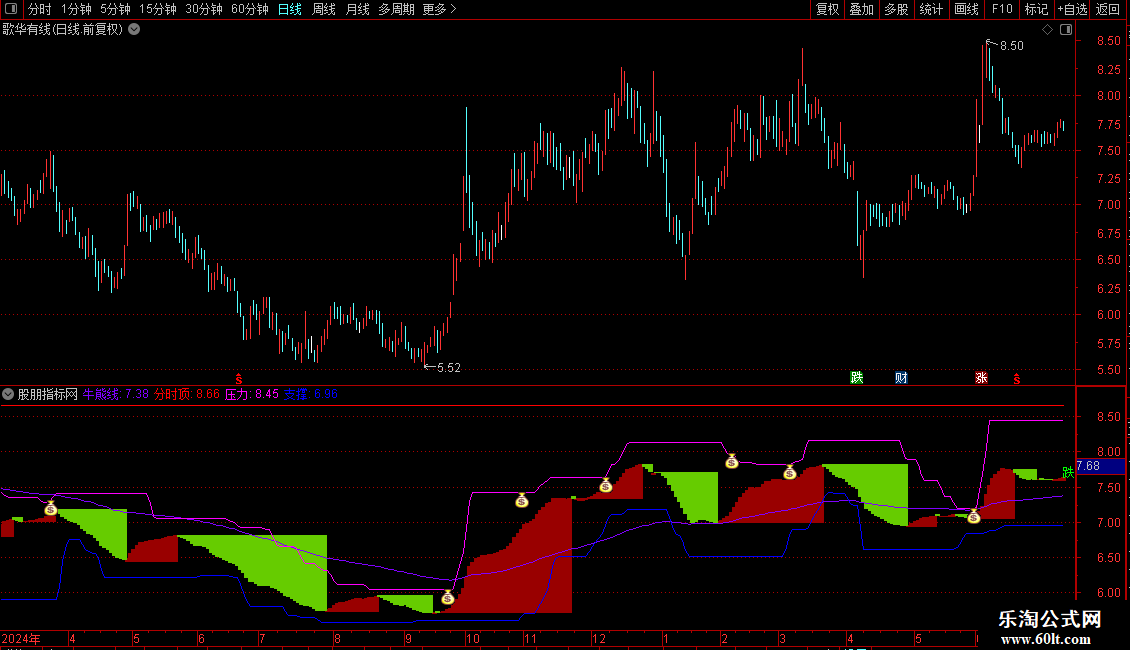The height and width of the screenshot is (650, 1130).
Task: Click the money bag signal above March 2025
Action: (790, 473)
